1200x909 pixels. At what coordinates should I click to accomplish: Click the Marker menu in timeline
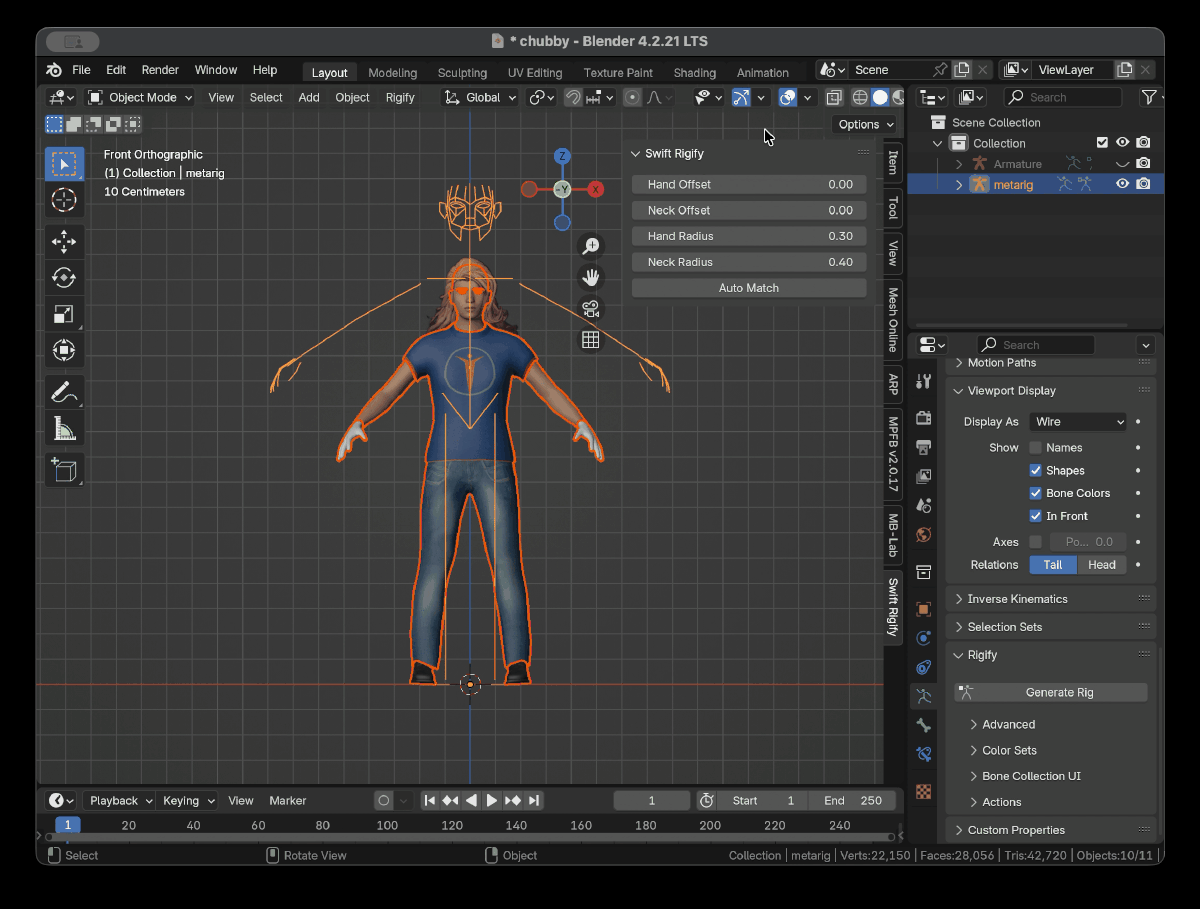click(288, 800)
